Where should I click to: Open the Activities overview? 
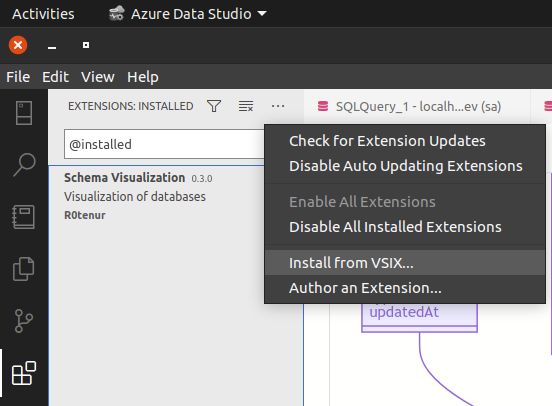point(43,14)
